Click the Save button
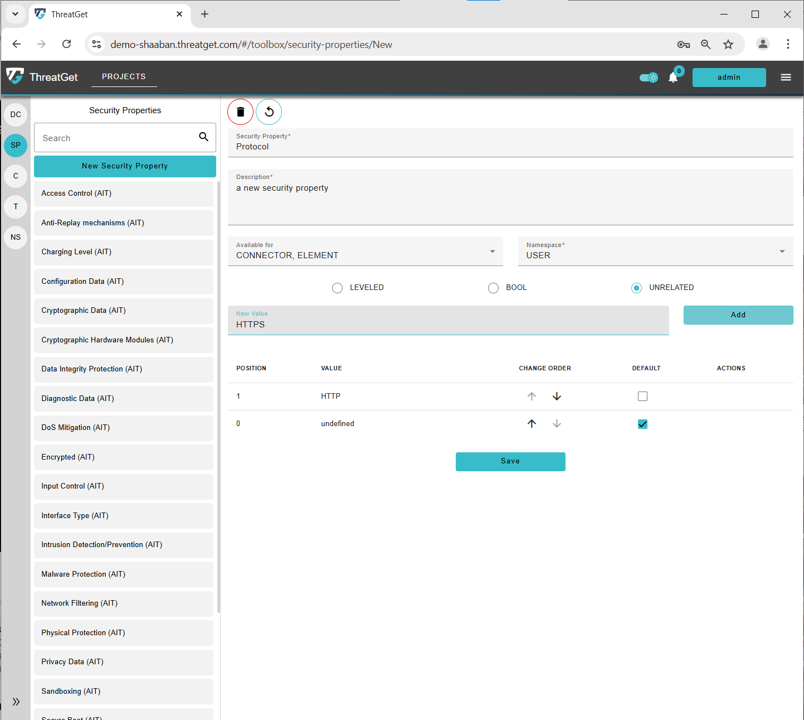The width and height of the screenshot is (804, 720). pyautogui.click(x=510, y=461)
